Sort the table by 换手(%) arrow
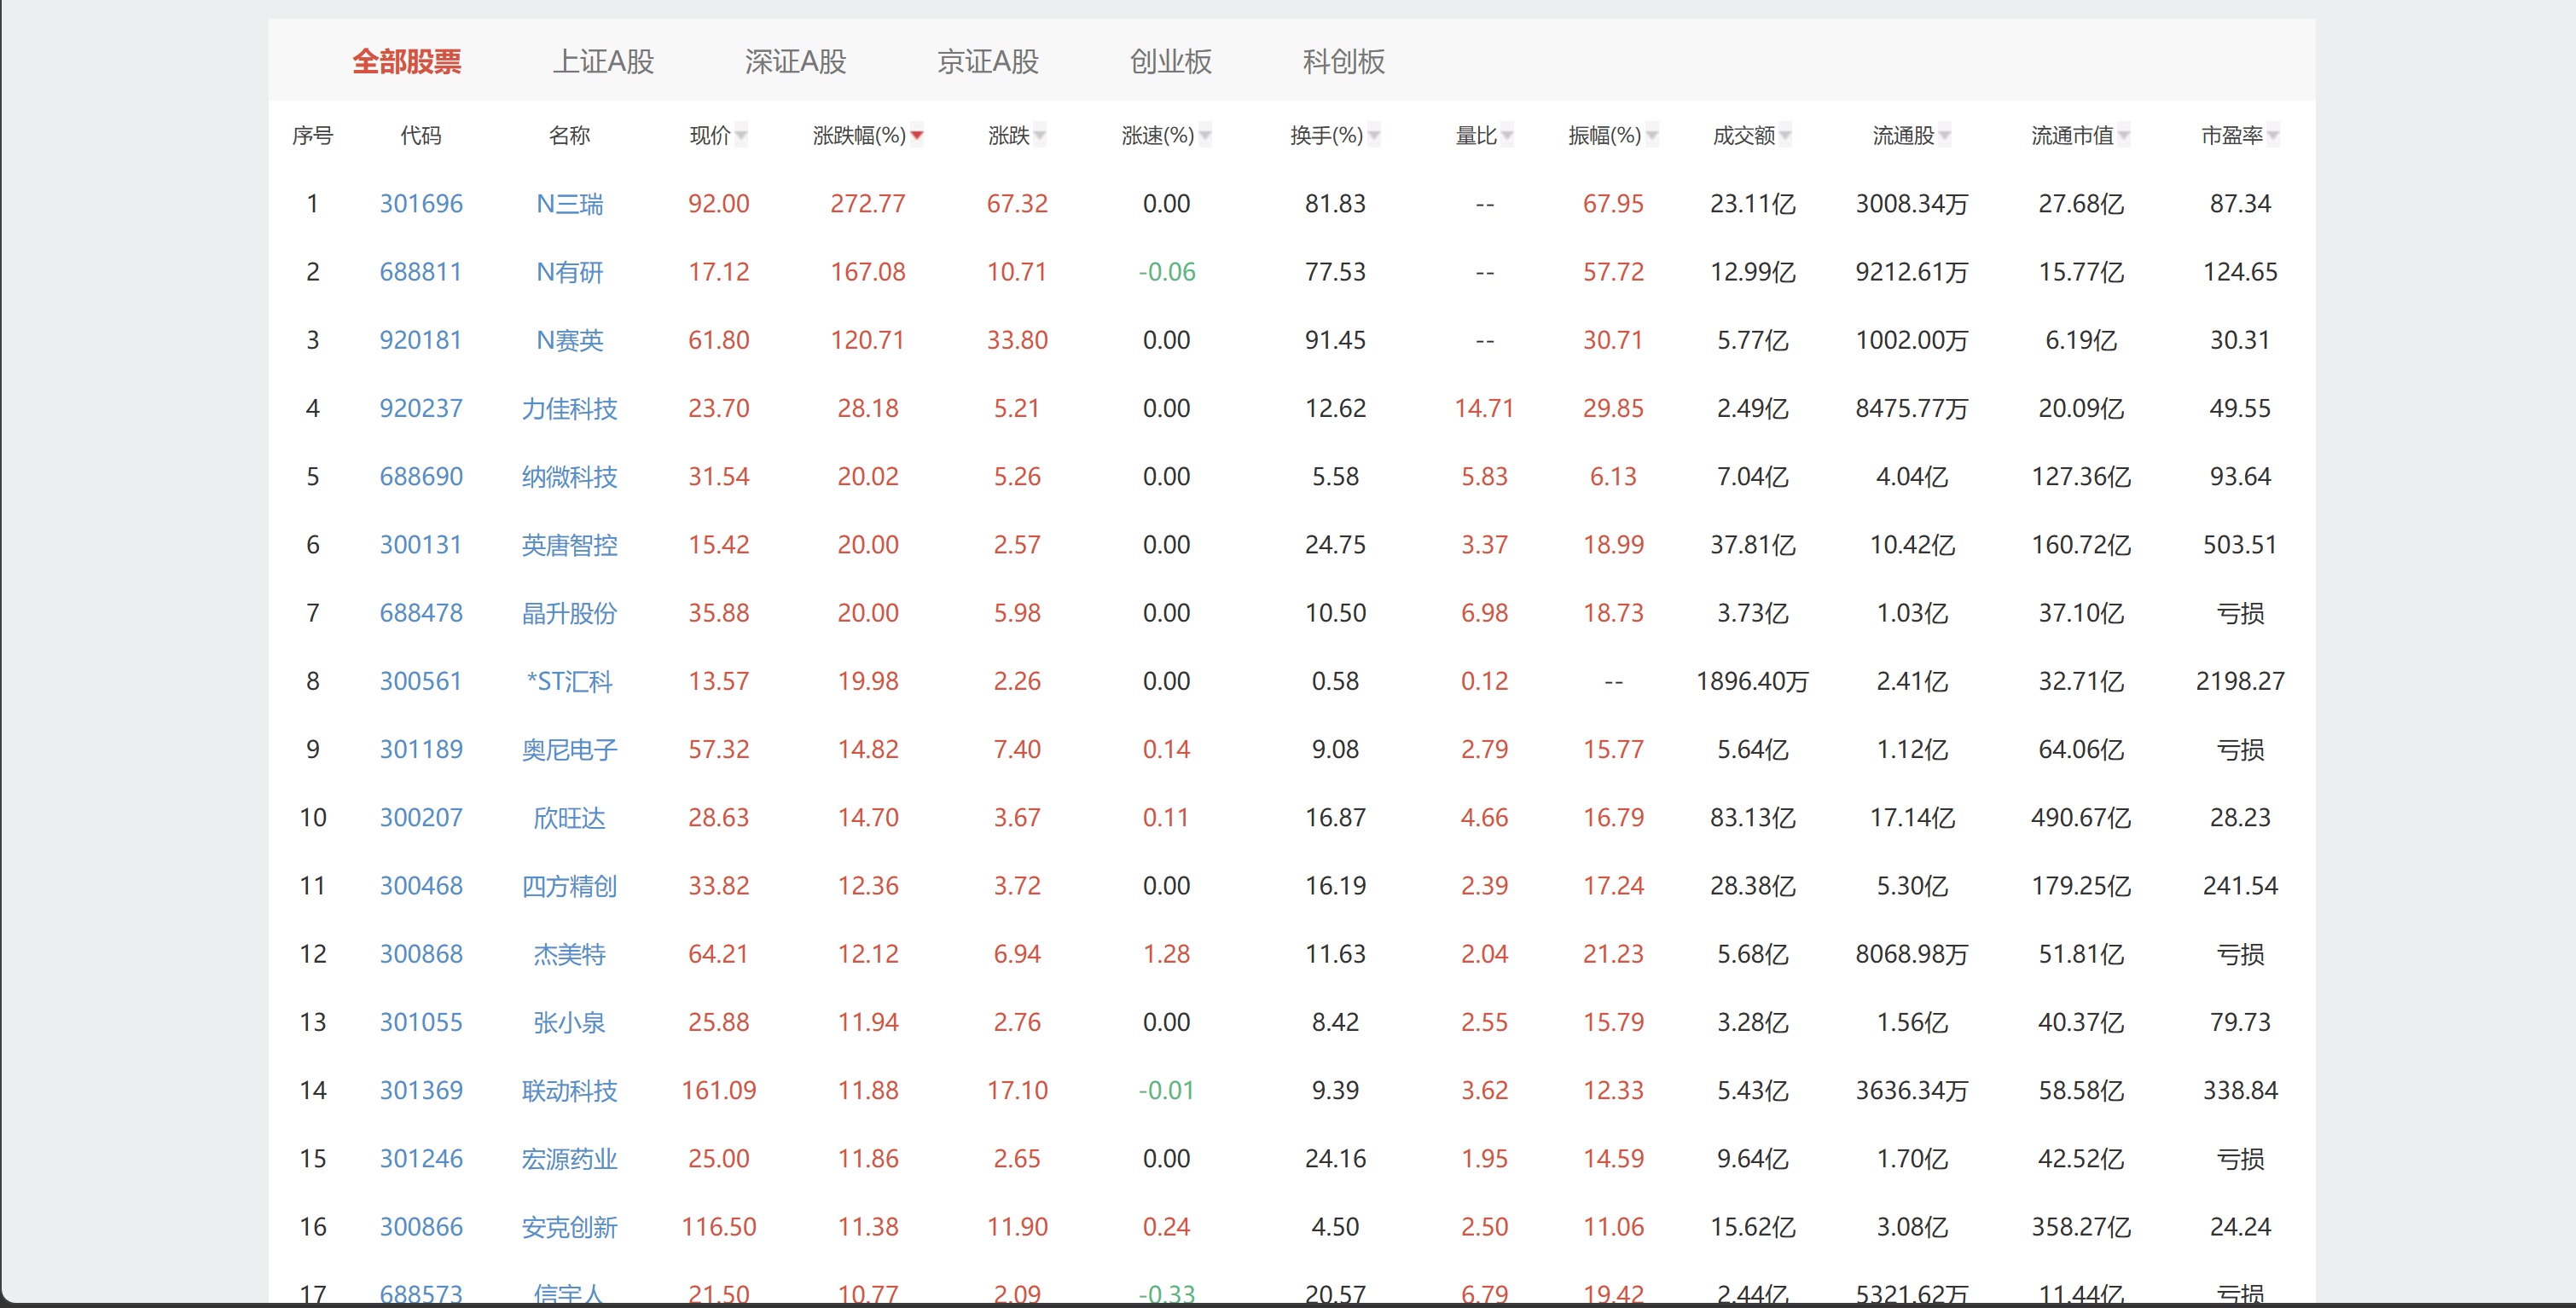This screenshot has width=2576, height=1308. pos(1374,135)
